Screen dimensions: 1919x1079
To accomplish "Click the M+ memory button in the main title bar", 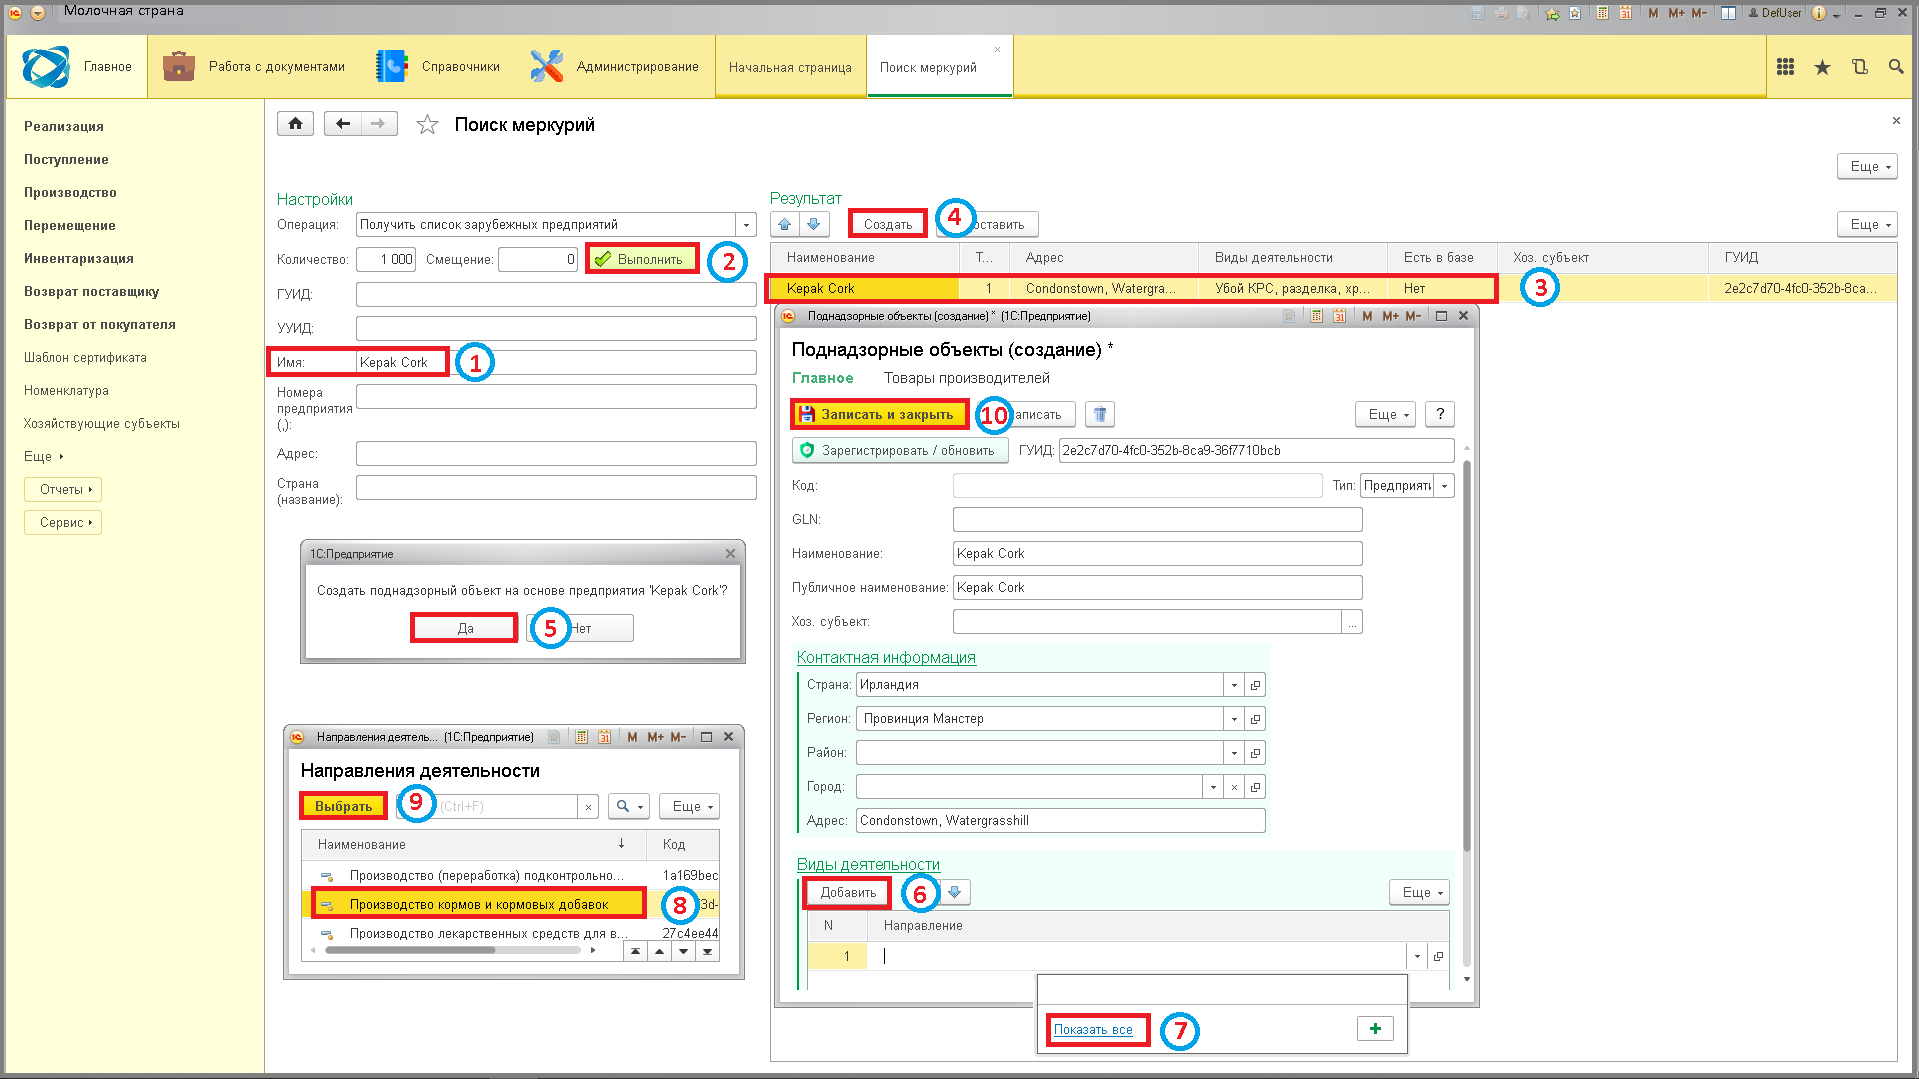I will click(1676, 13).
